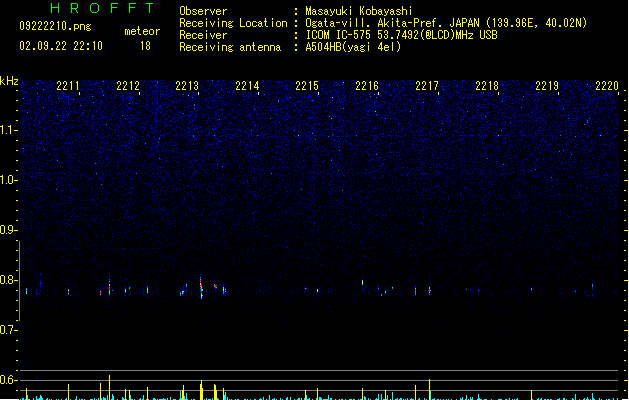
Task: Click the meteor count value 18
Action: click(145, 46)
